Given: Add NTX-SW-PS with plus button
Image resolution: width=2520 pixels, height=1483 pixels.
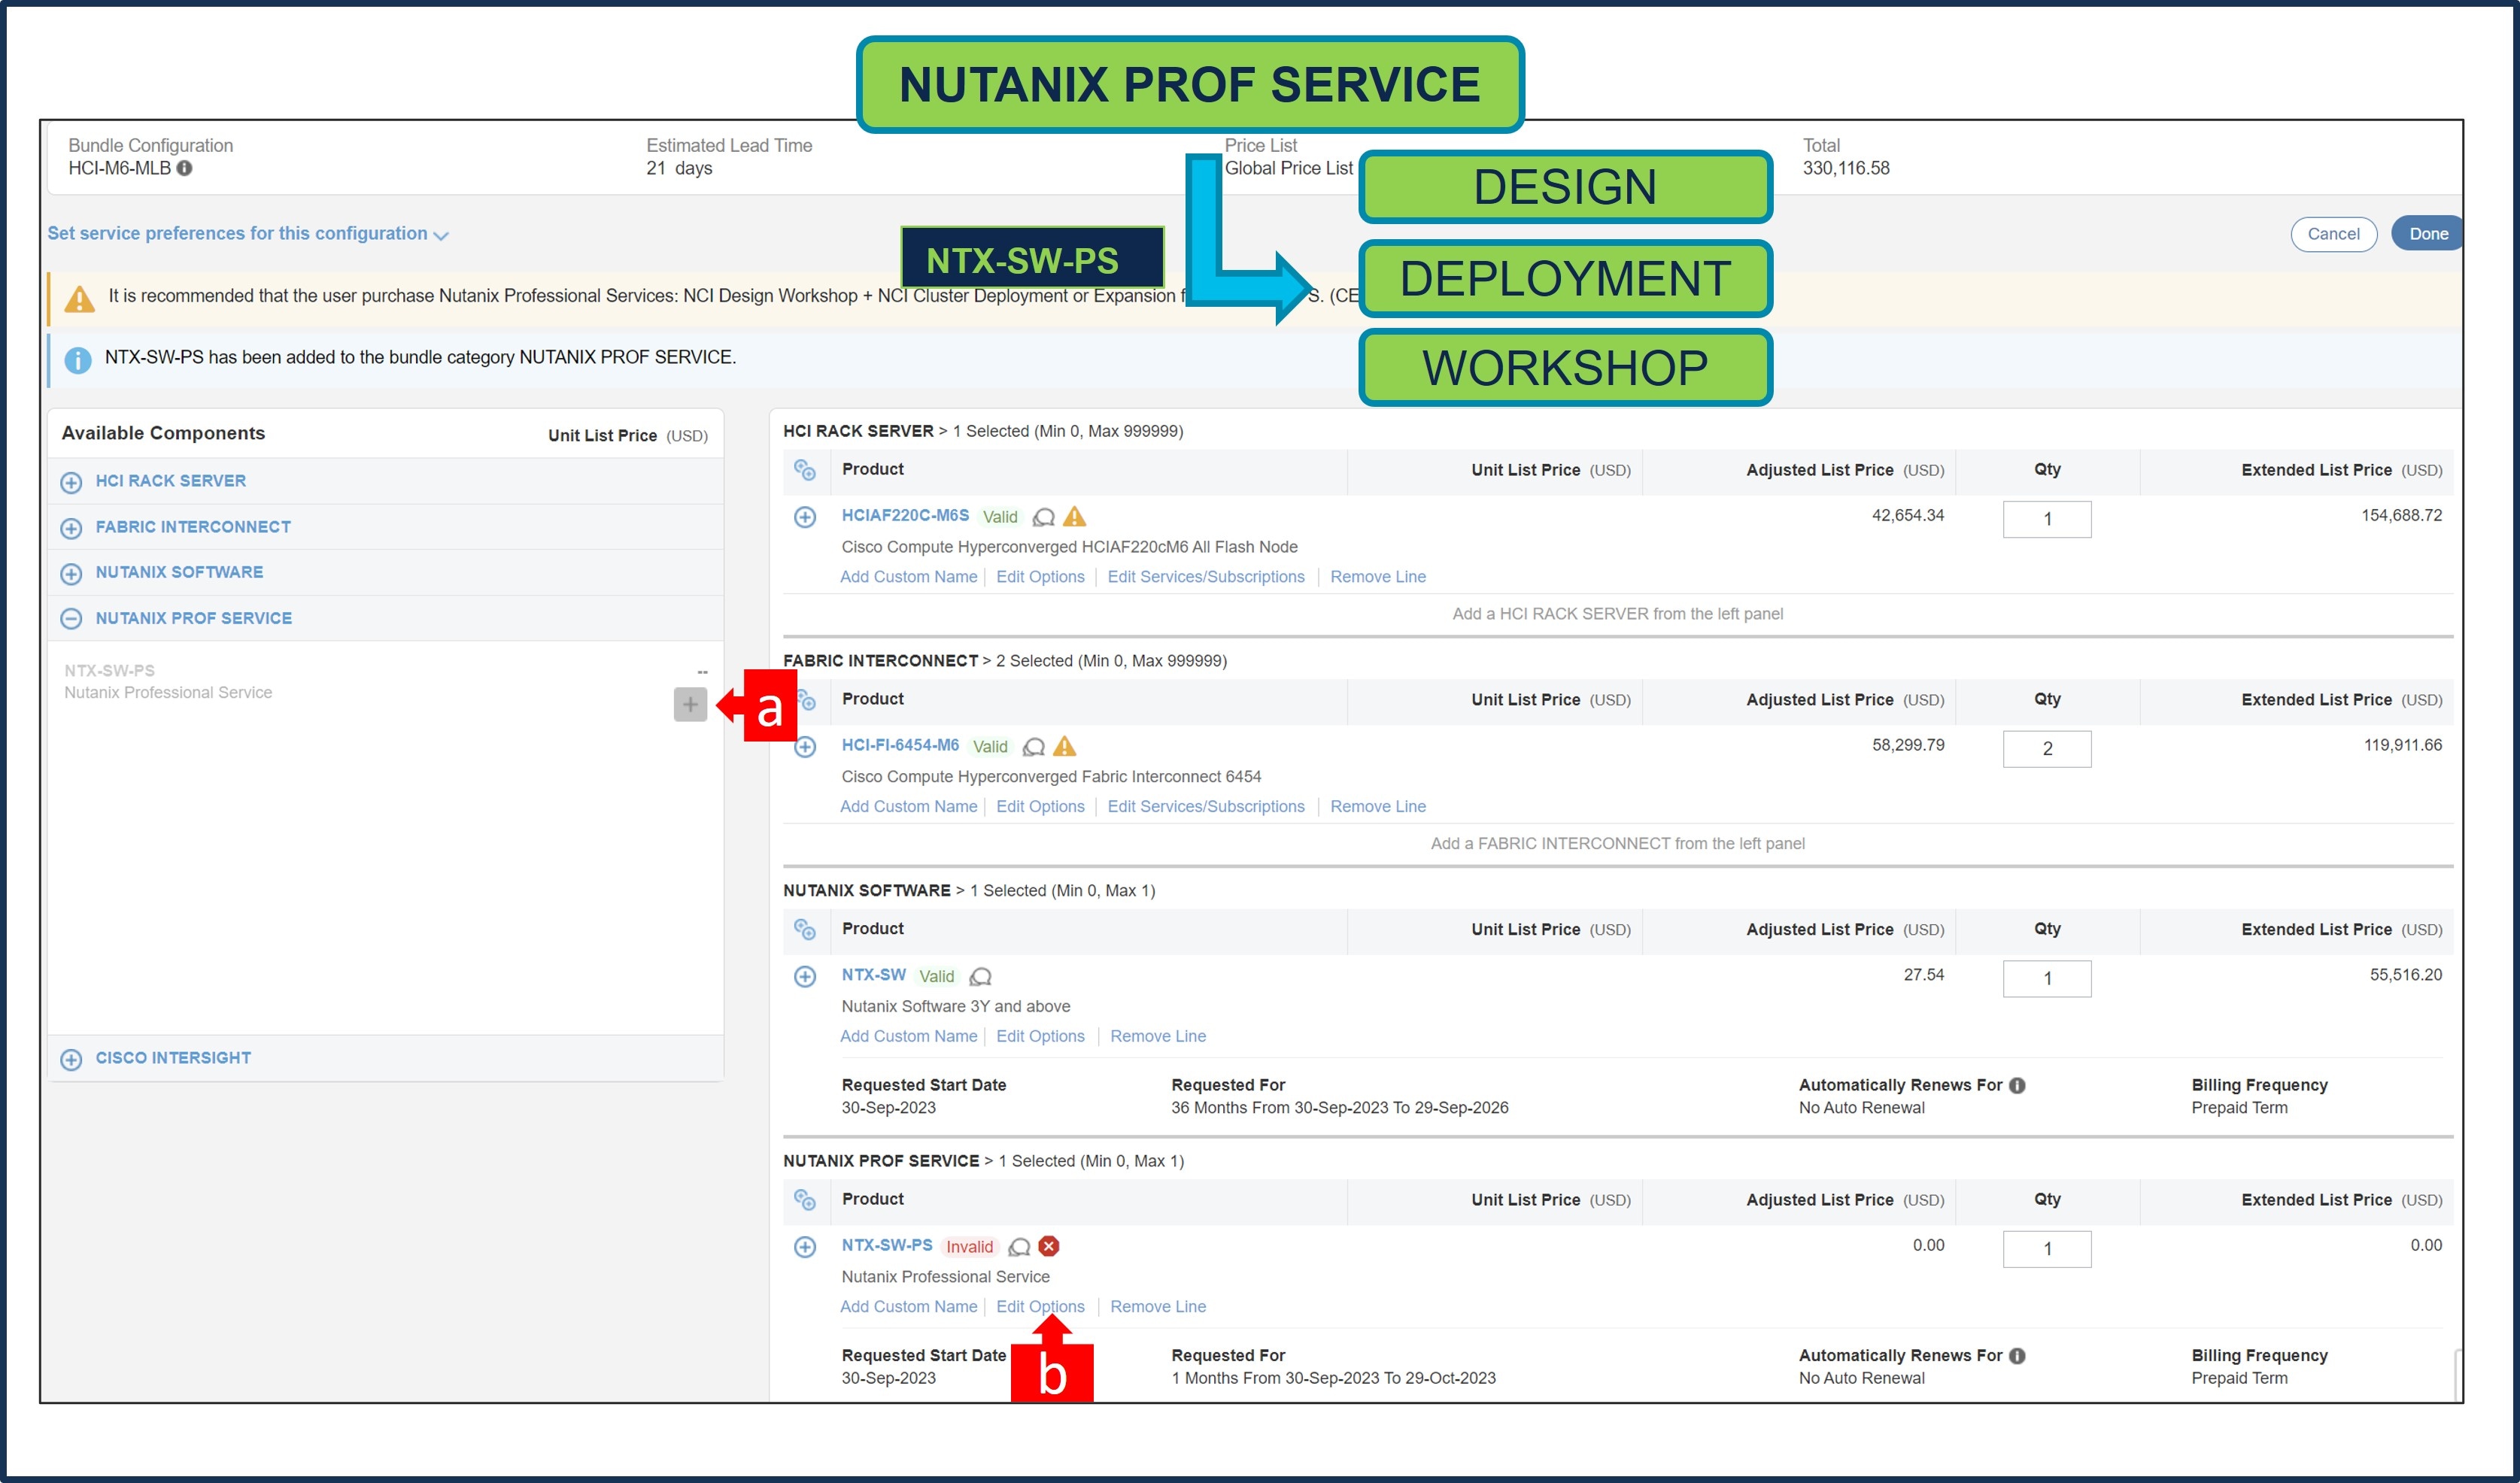Looking at the screenshot, I should tap(690, 704).
